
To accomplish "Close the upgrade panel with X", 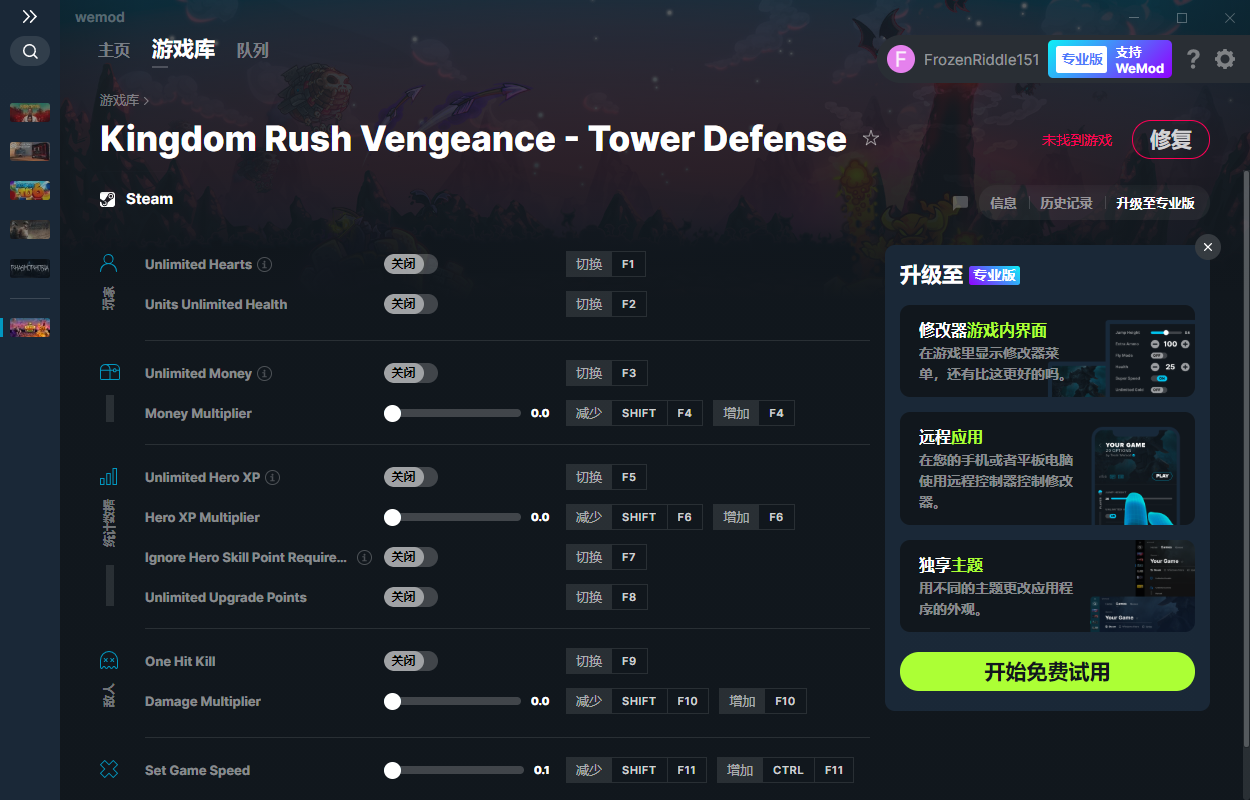I will click(1208, 247).
